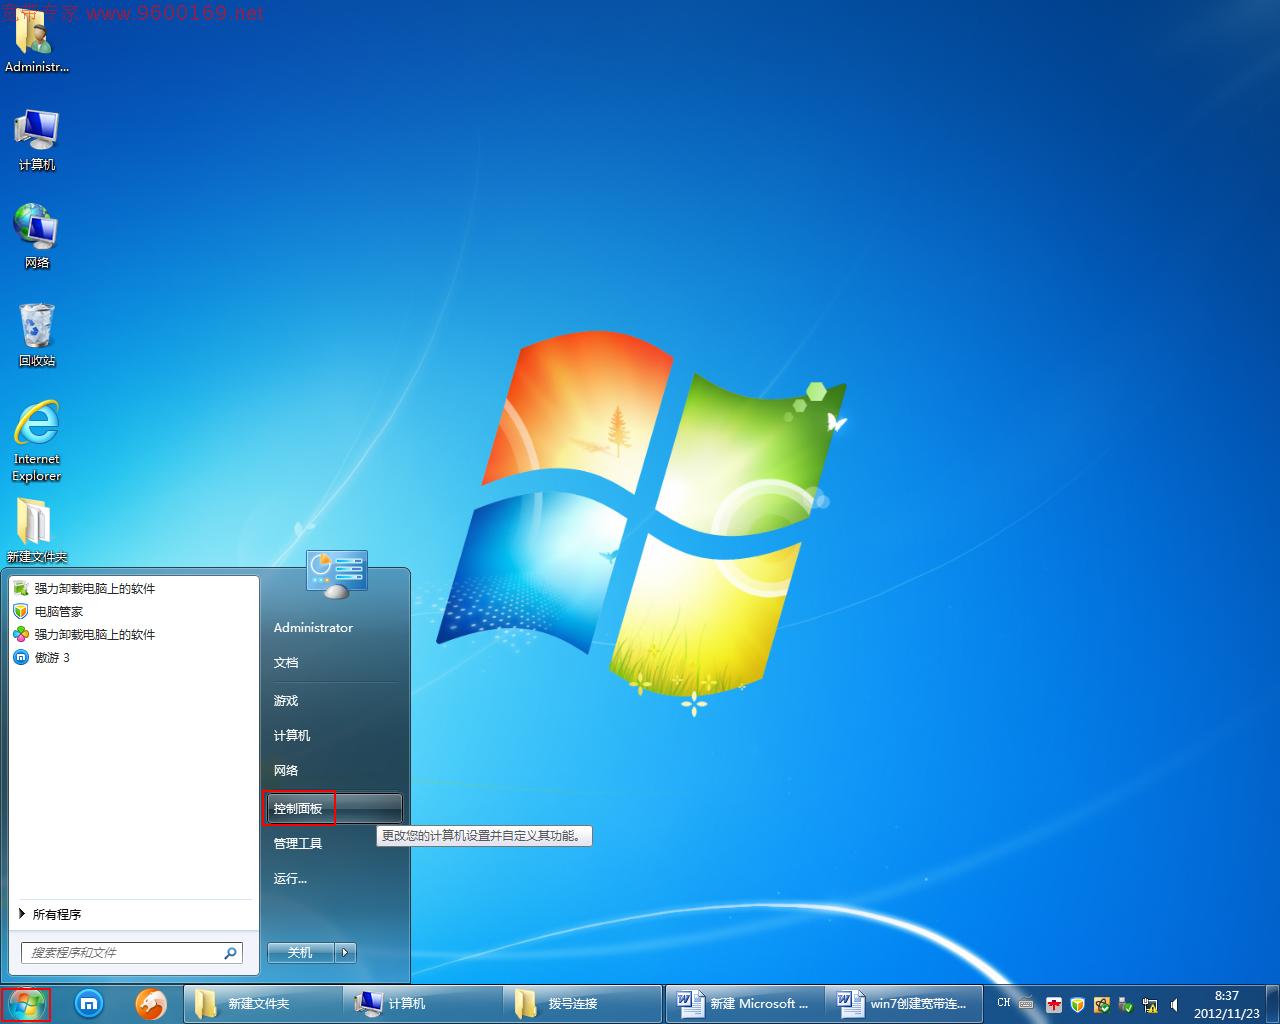Select 管理工具 in the Start menu

point(297,843)
